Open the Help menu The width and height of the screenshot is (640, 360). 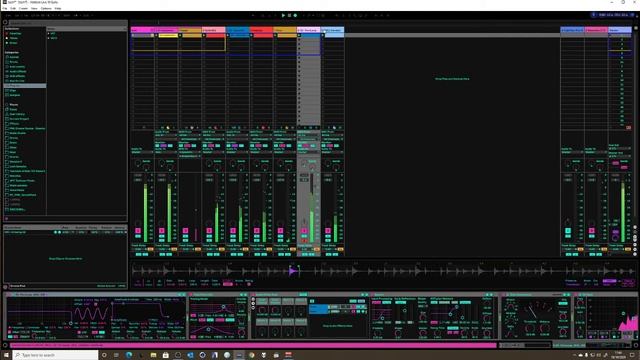[58, 8]
